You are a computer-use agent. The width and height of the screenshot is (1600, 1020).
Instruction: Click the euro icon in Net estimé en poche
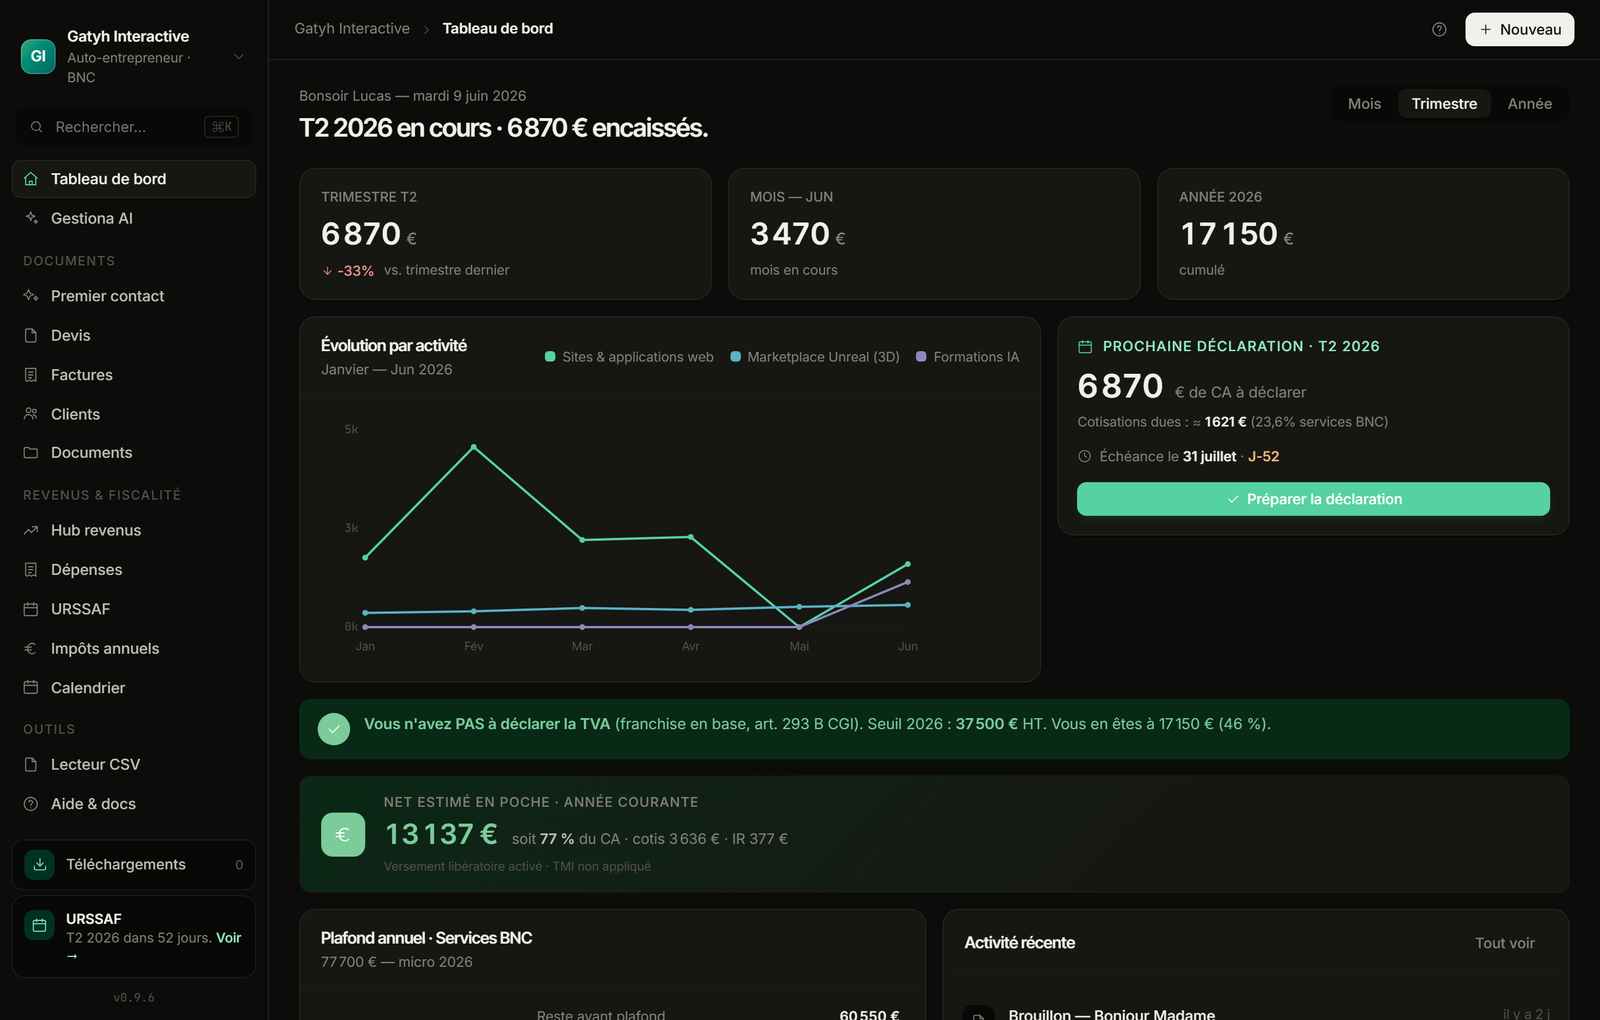(343, 835)
